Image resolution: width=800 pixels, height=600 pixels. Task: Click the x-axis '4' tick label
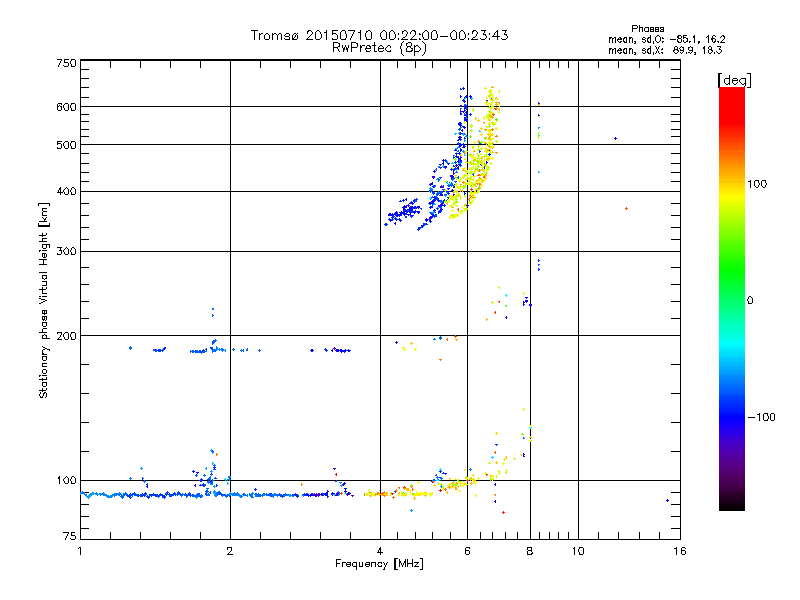(380, 551)
